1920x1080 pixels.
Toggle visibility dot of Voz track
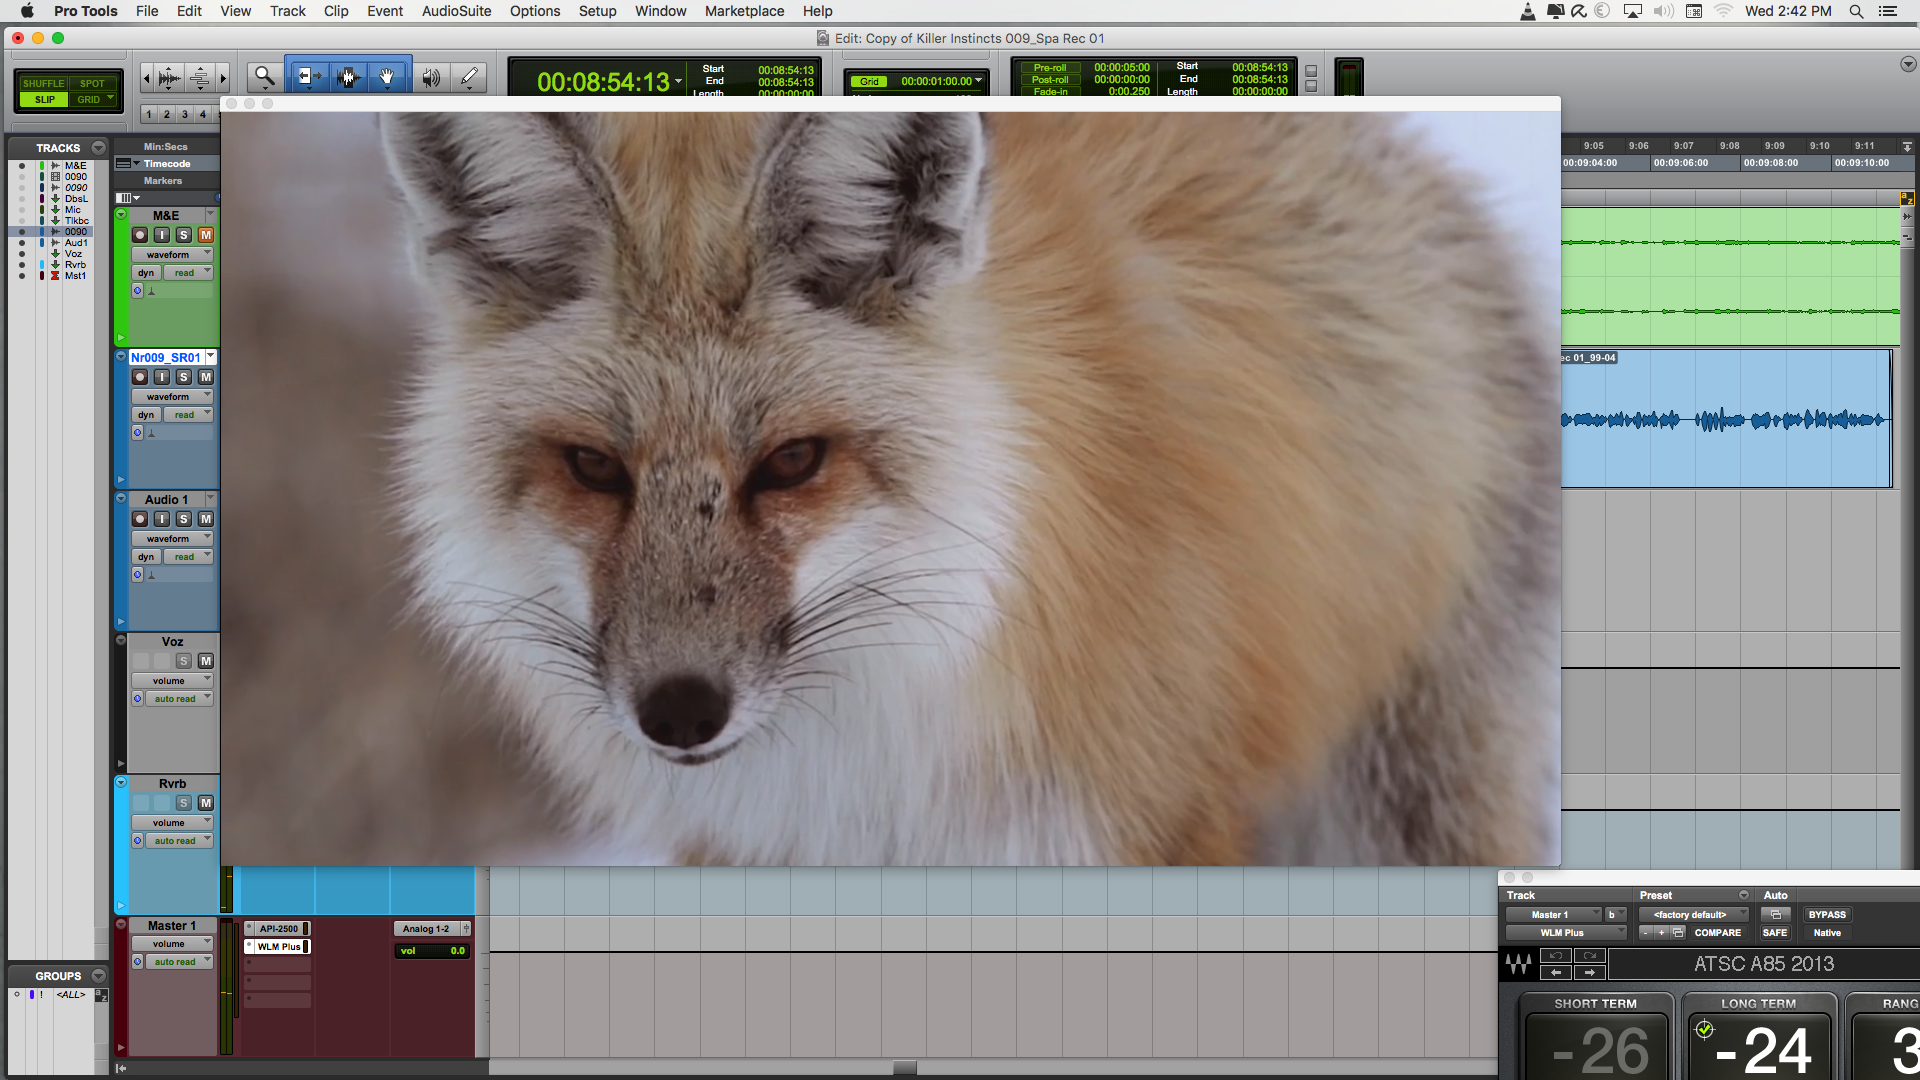(x=22, y=254)
